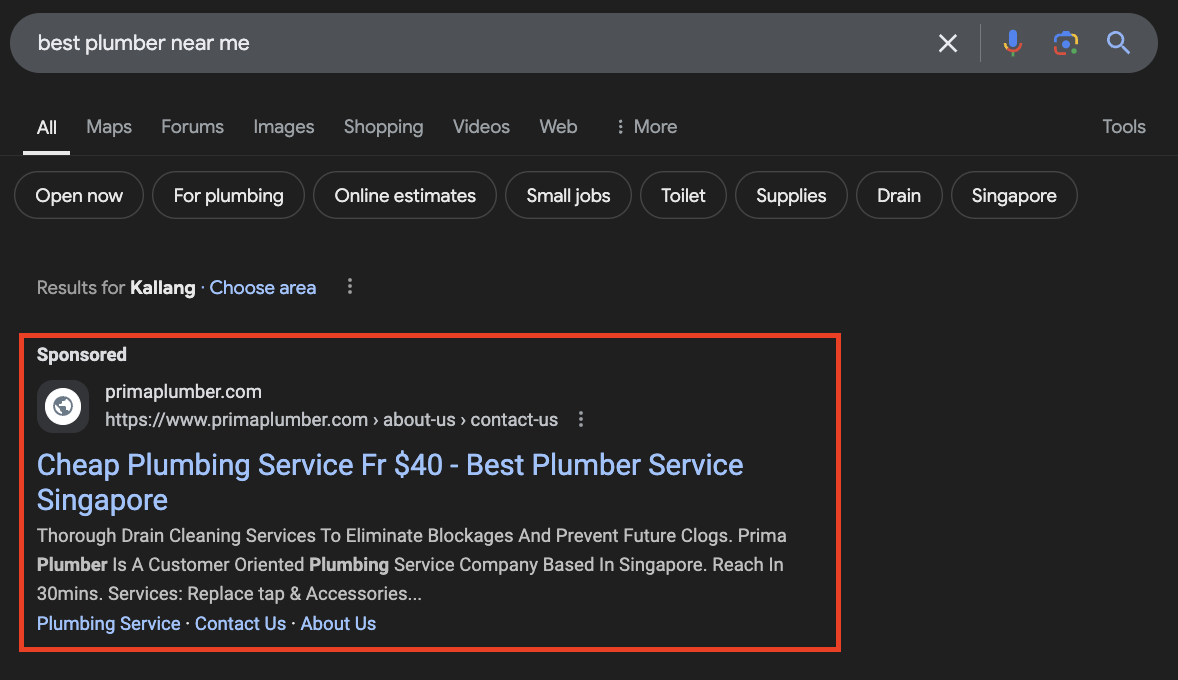Switch to the Forums tab
Image resolution: width=1178 pixels, height=680 pixels.
point(192,127)
